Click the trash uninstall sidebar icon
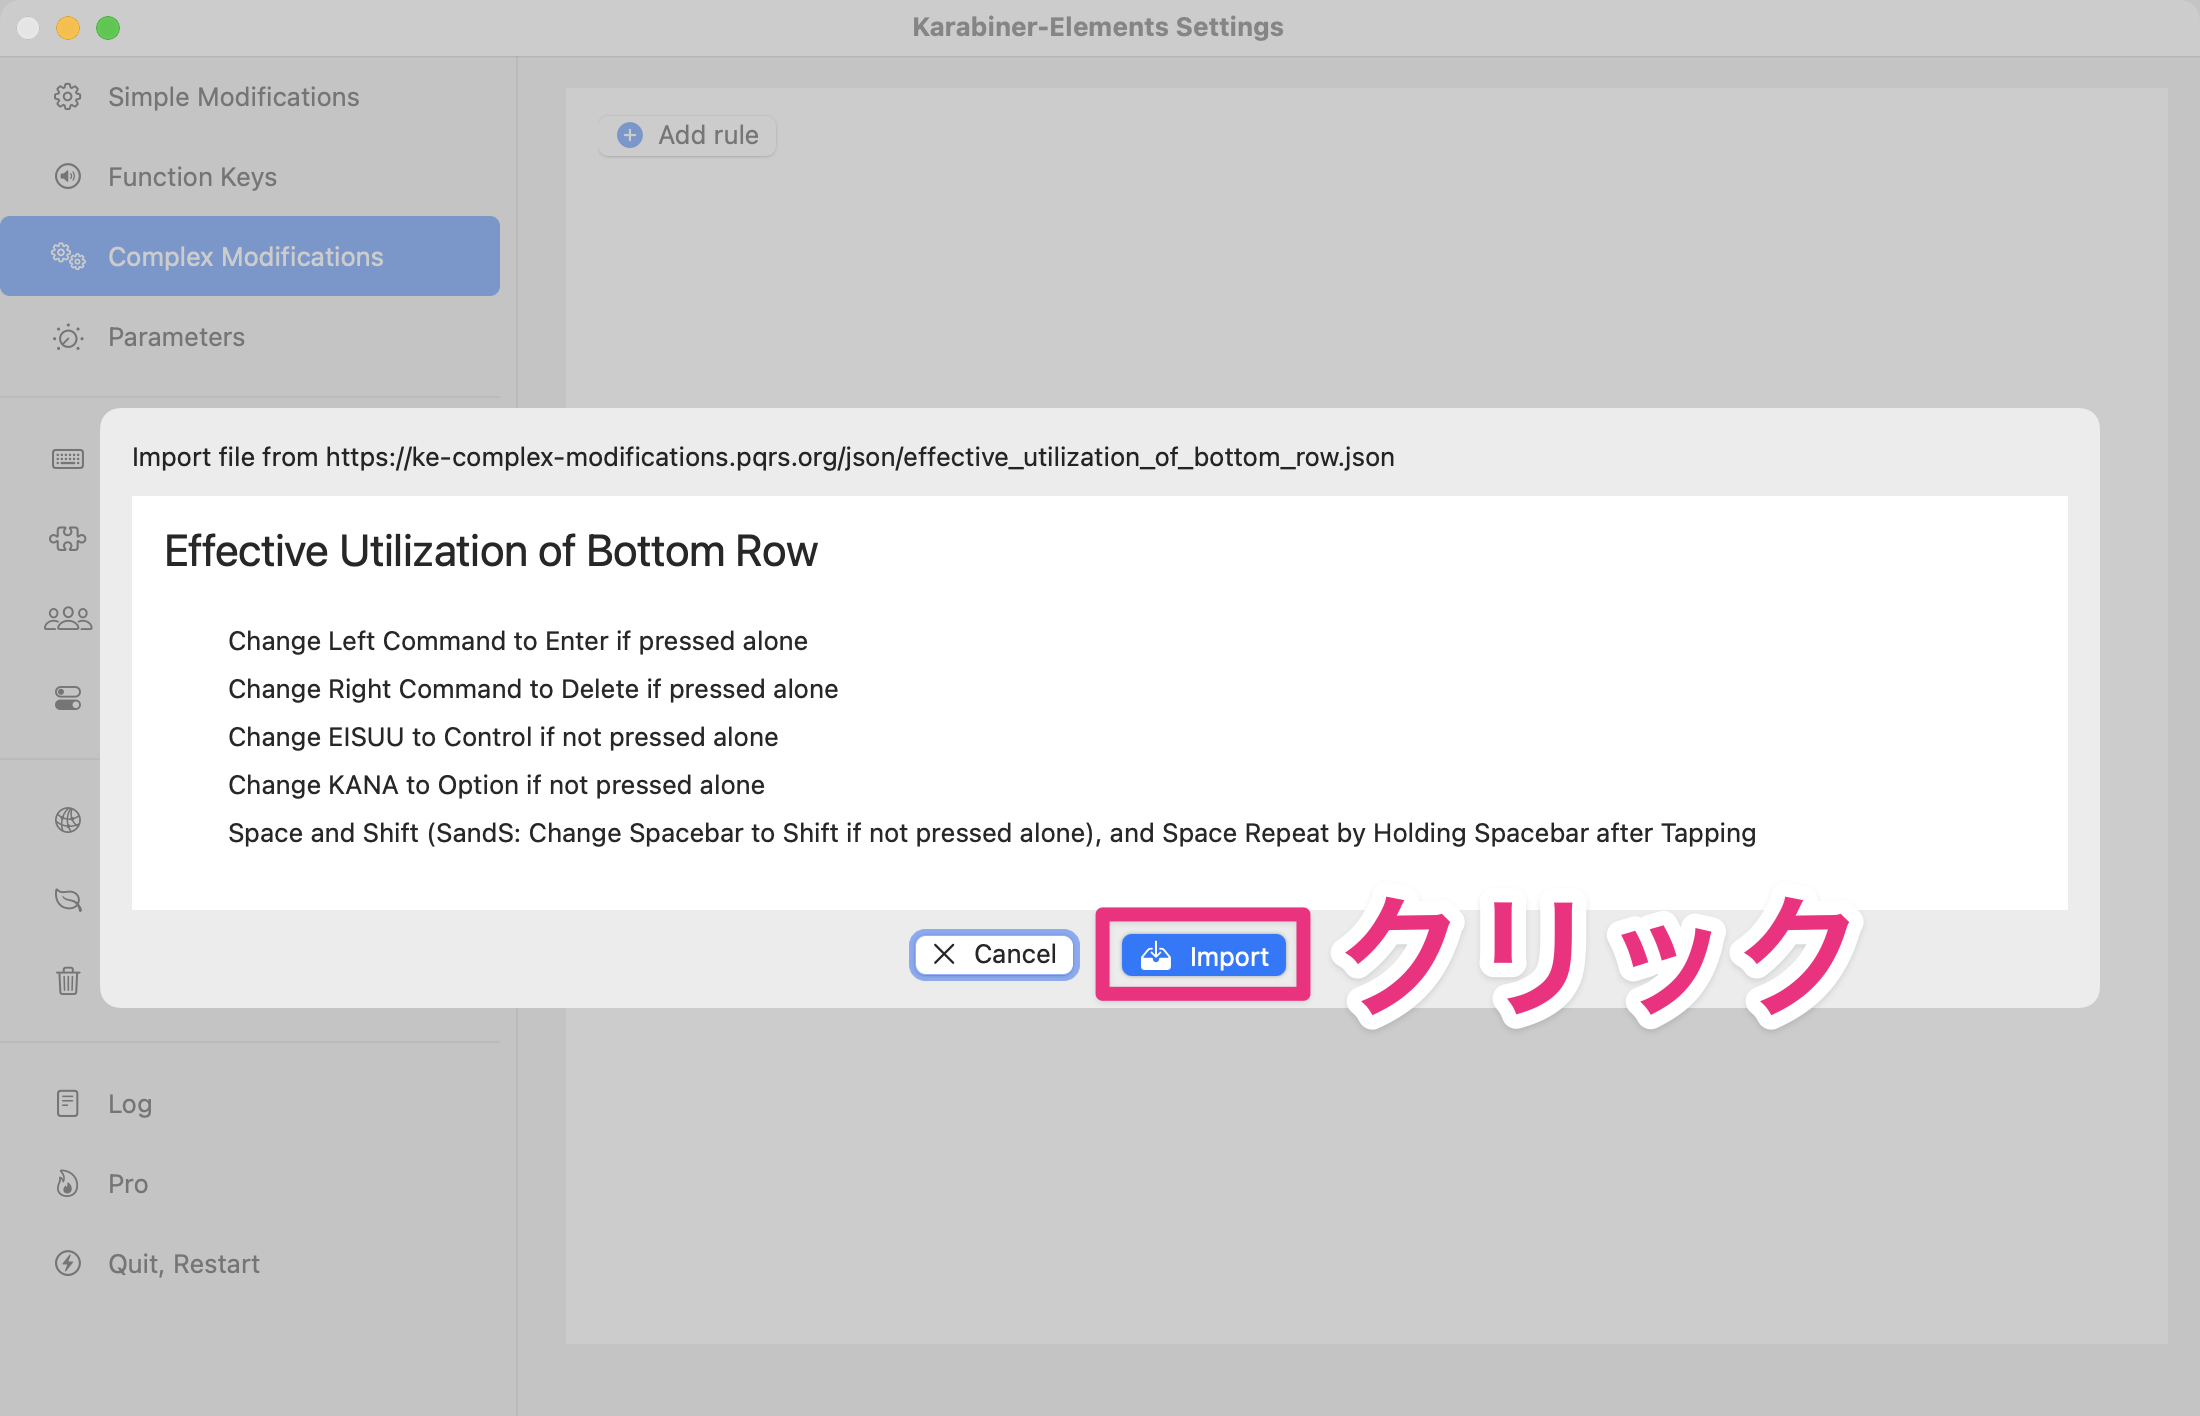Image resolution: width=2200 pixels, height=1416 pixels. [x=68, y=980]
